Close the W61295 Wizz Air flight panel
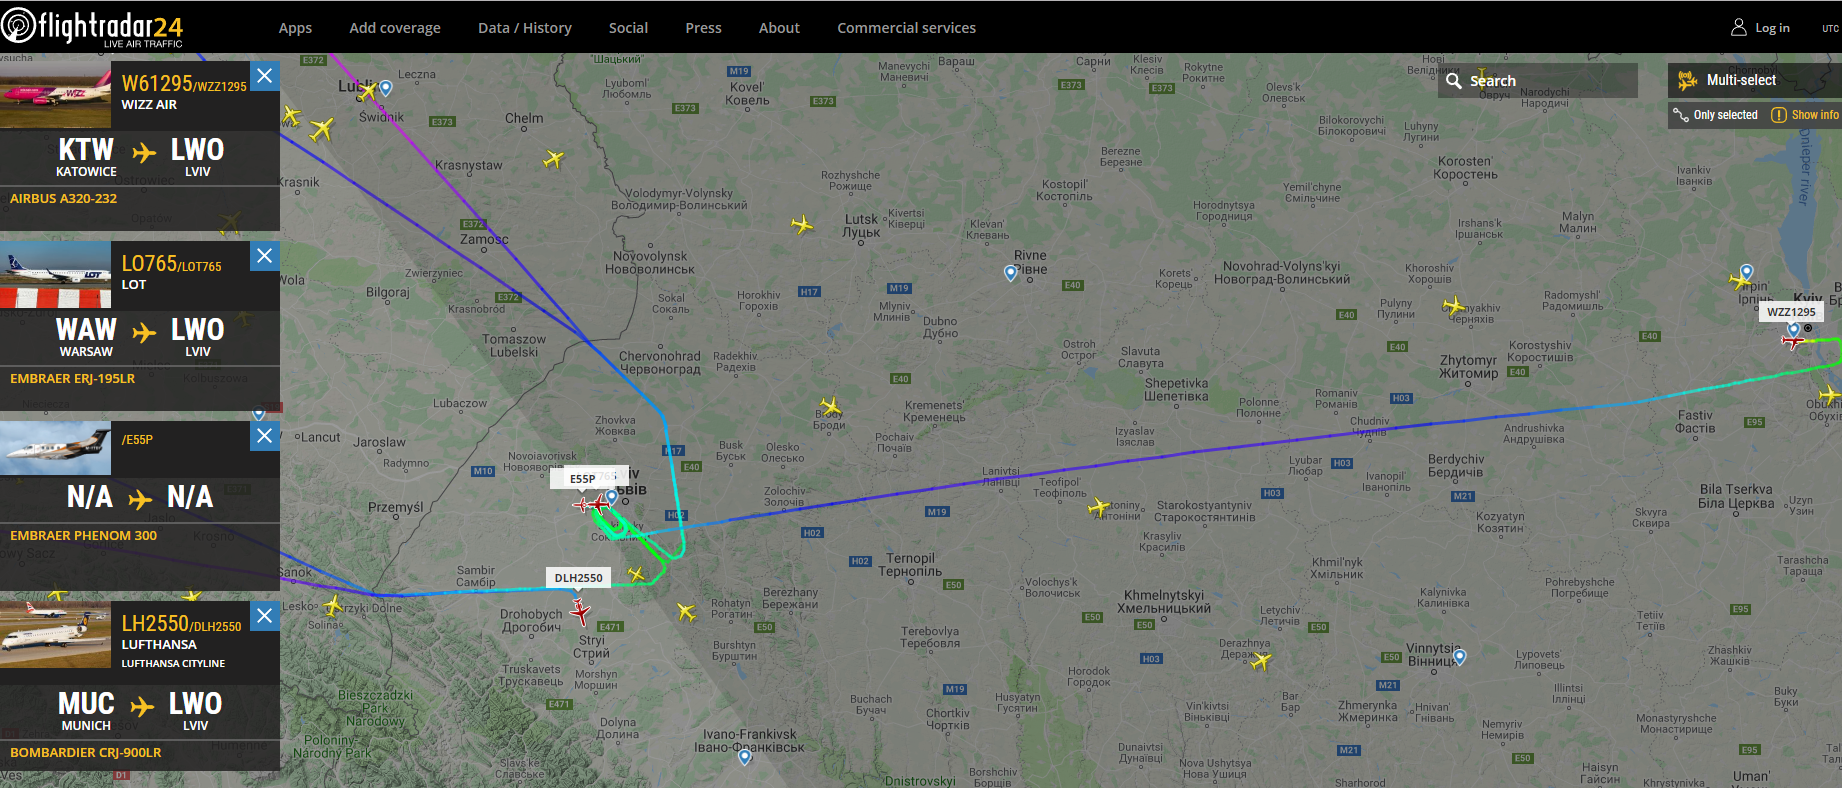 (x=264, y=76)
